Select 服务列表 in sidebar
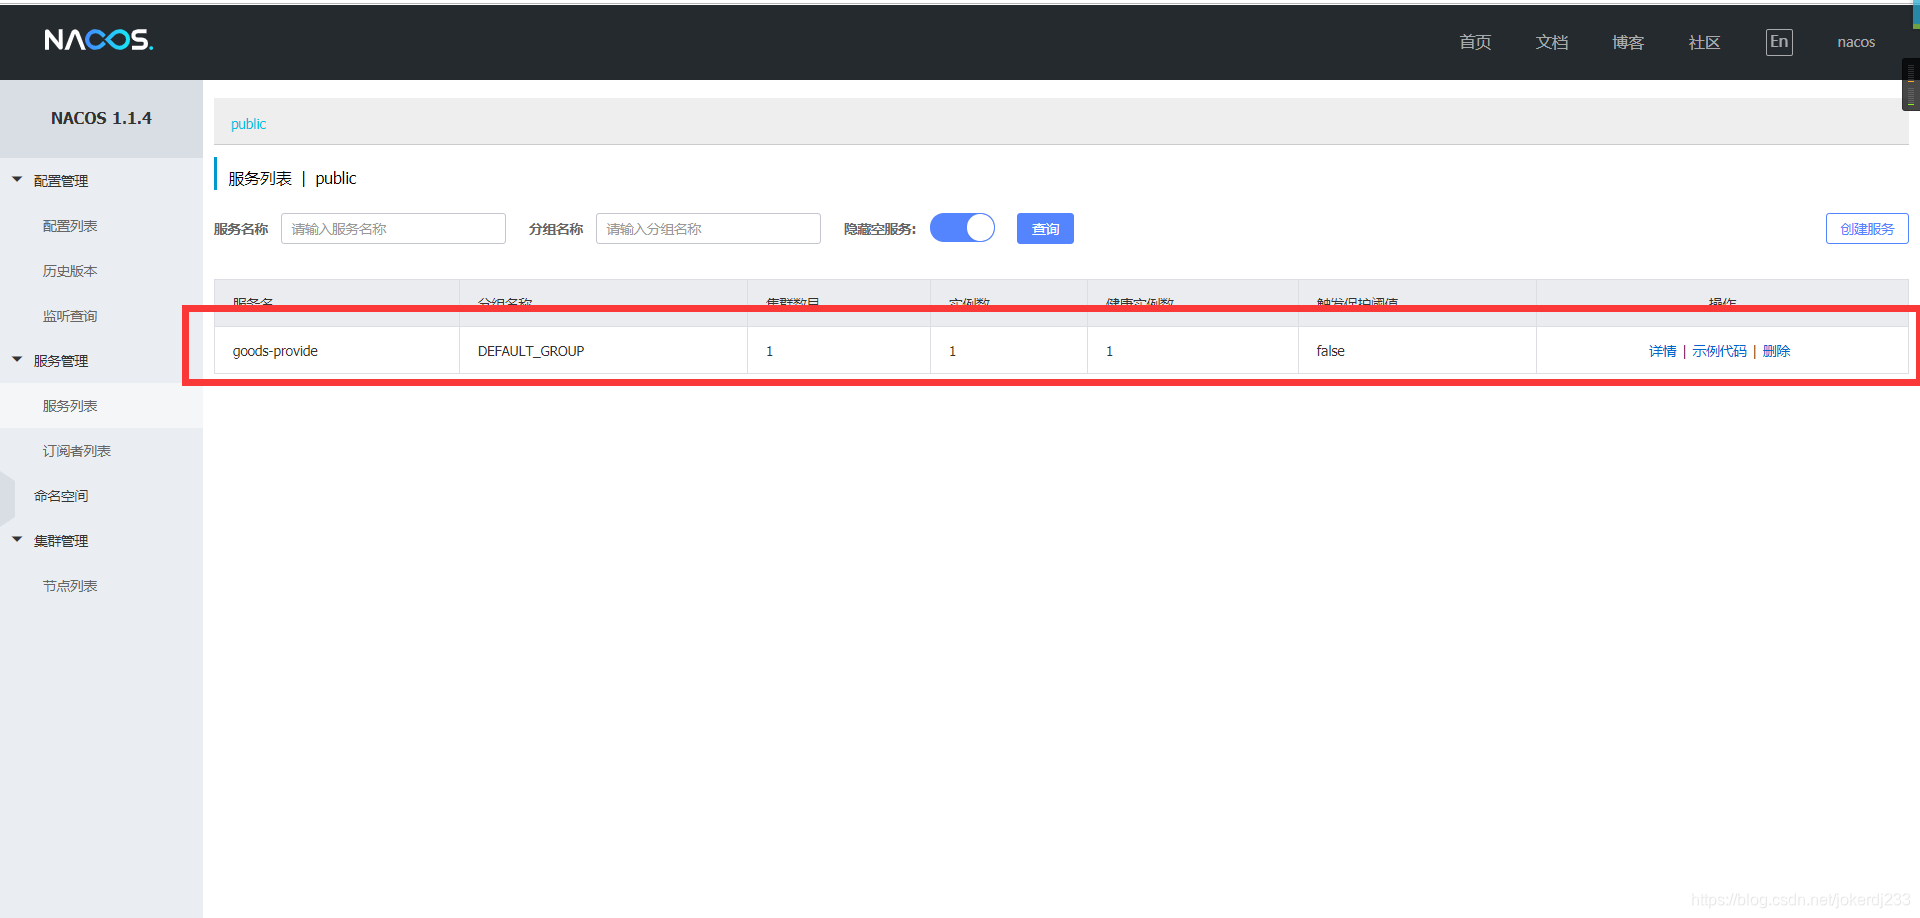1920x918 pixels. [70, 406]
